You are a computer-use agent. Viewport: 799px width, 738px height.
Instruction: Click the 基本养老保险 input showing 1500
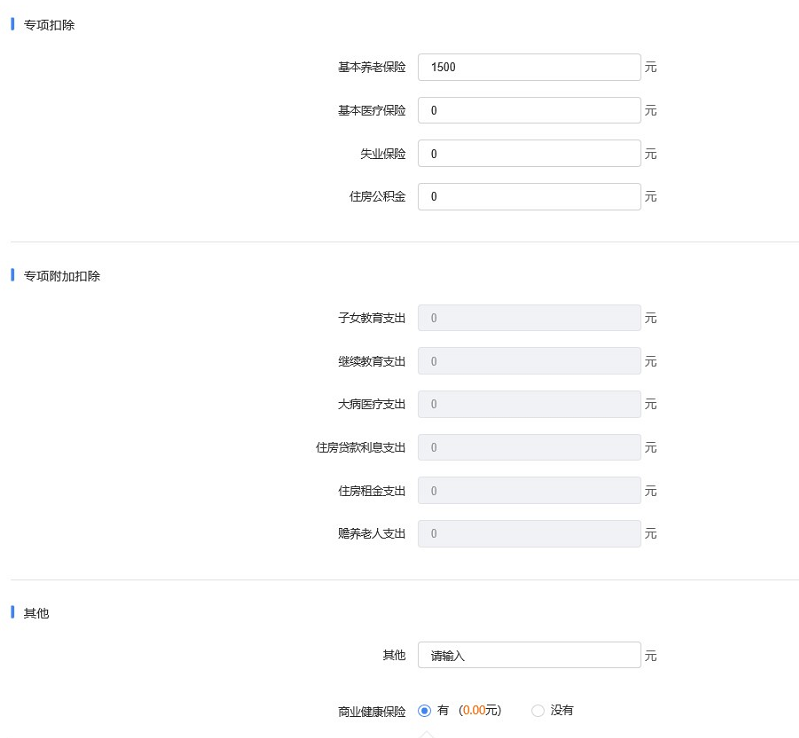click(529, 67)
